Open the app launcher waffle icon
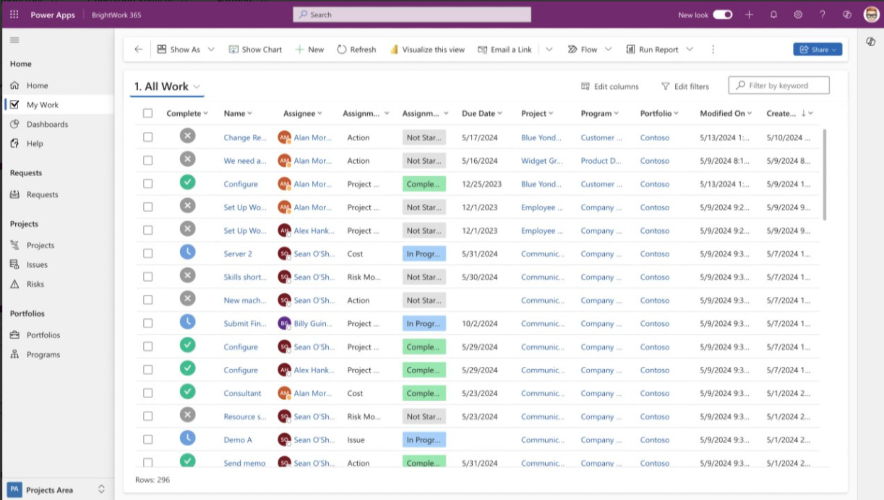 tap(14, 15)
